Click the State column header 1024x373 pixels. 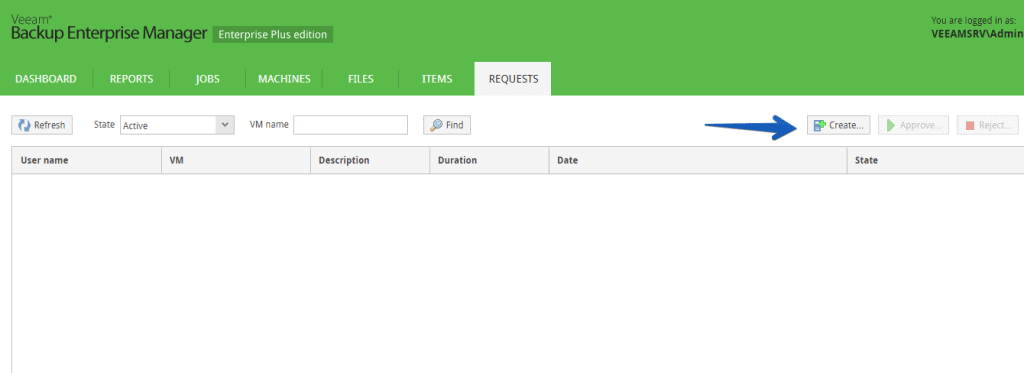[935, 160]
